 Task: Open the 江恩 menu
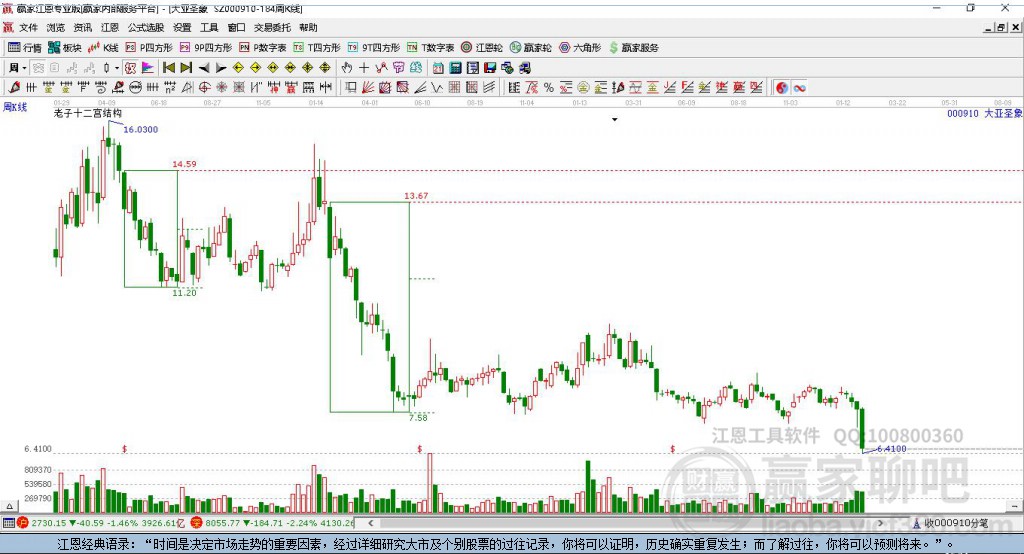point(110,27)
